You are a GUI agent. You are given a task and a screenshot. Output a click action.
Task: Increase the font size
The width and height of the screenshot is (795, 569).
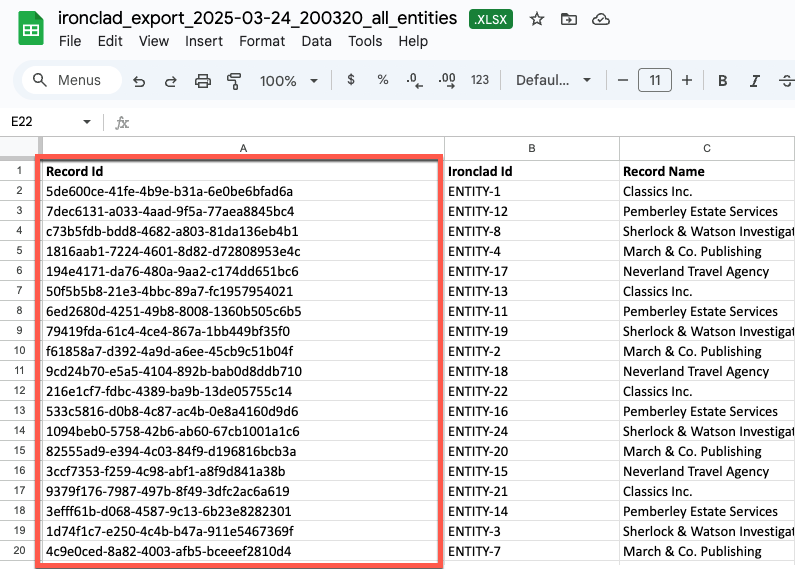686,80
